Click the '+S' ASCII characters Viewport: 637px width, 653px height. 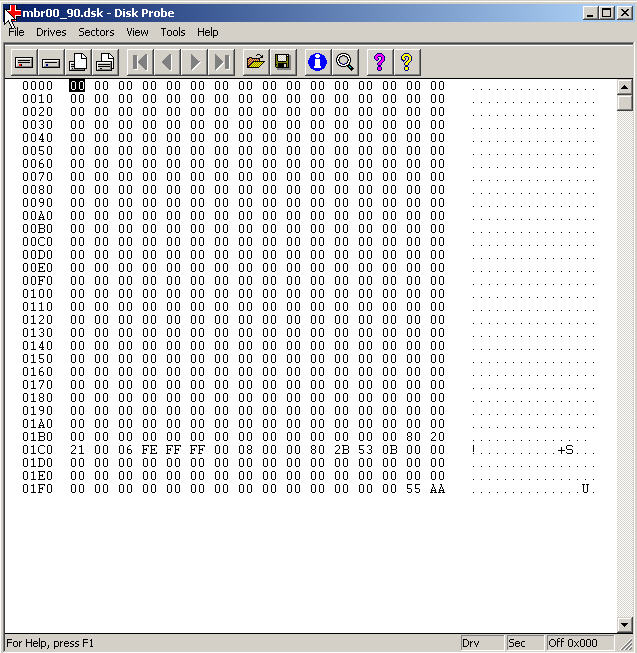coord(565,450)
